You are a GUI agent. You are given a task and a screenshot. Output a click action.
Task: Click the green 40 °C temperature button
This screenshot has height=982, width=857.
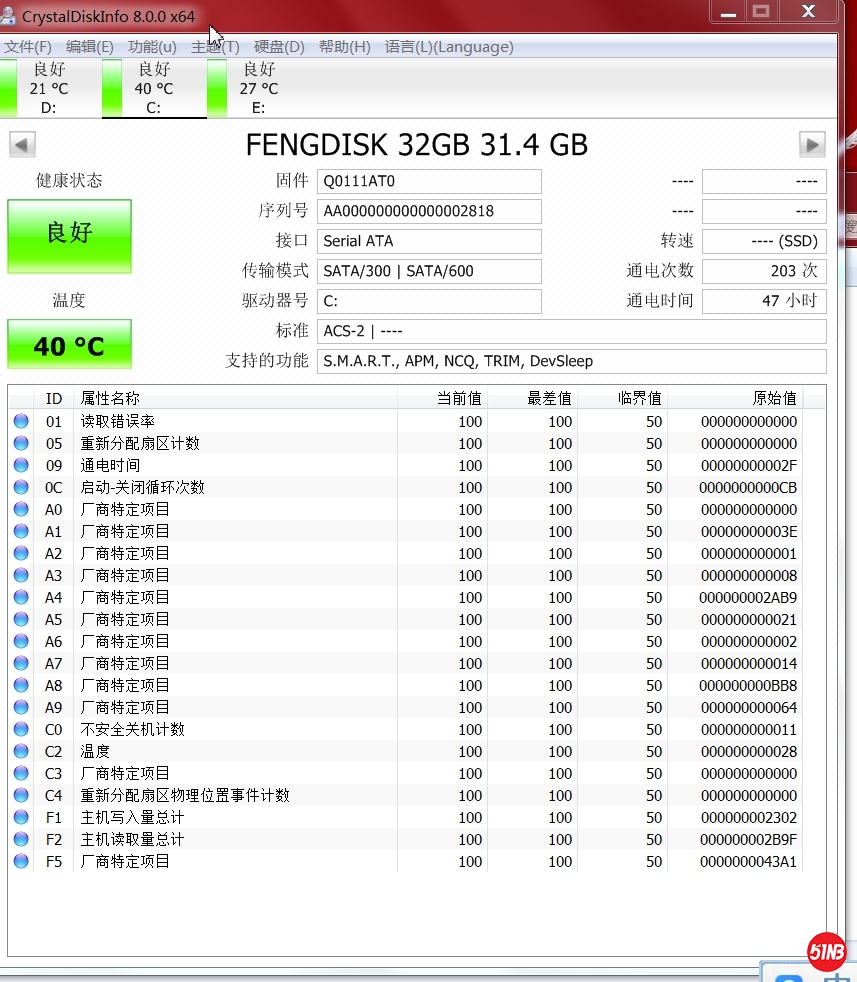pos(69,345)
